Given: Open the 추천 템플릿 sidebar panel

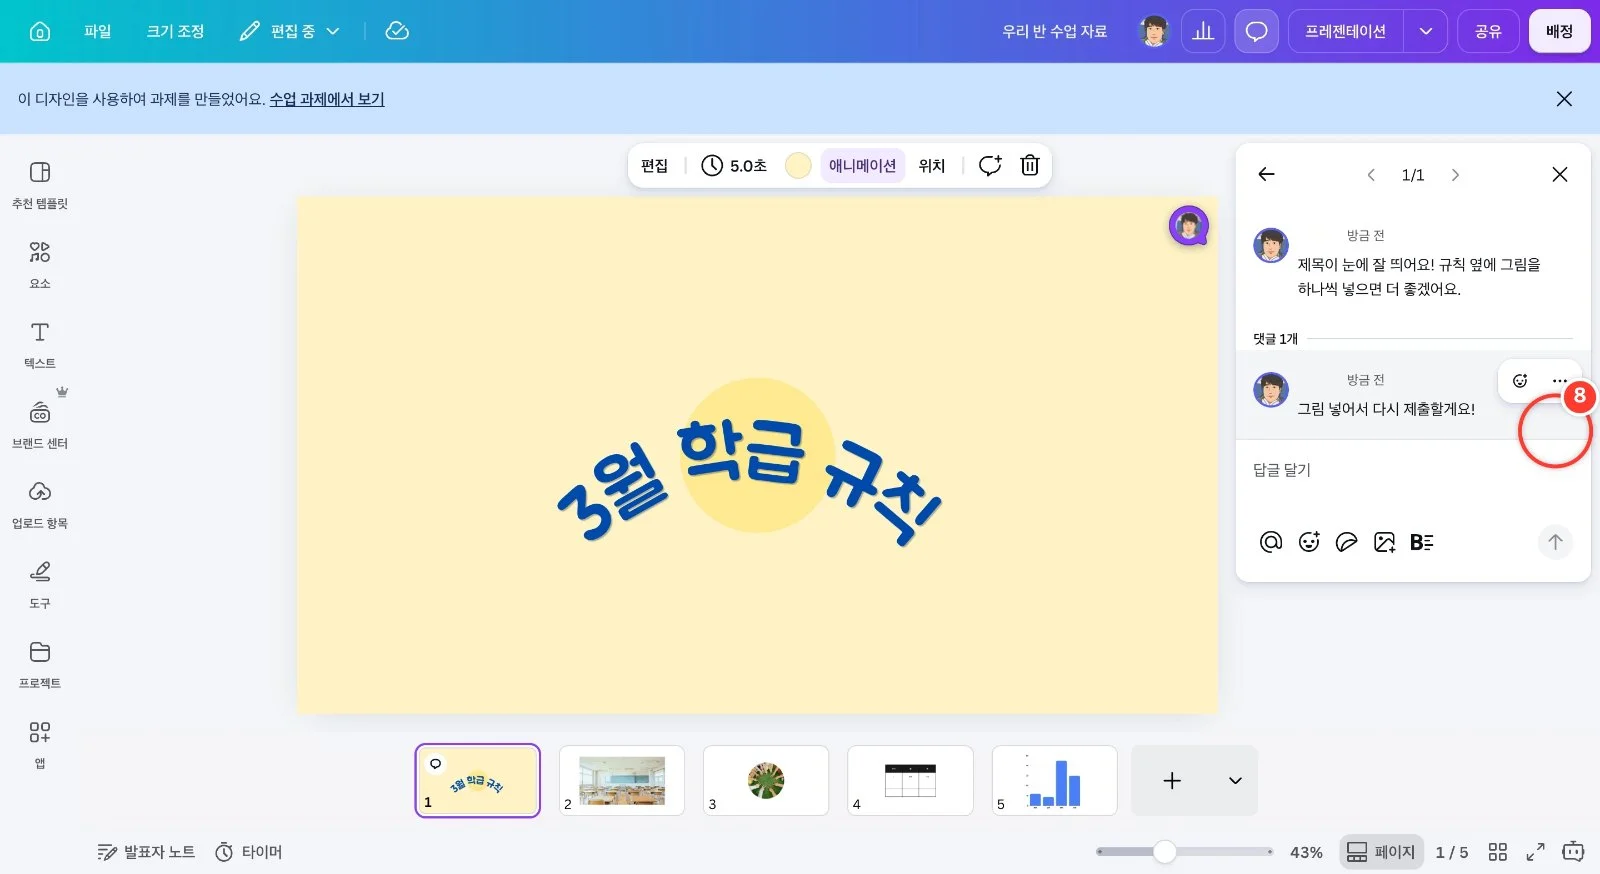Looking at the screenshot, I should pos(40,185).
